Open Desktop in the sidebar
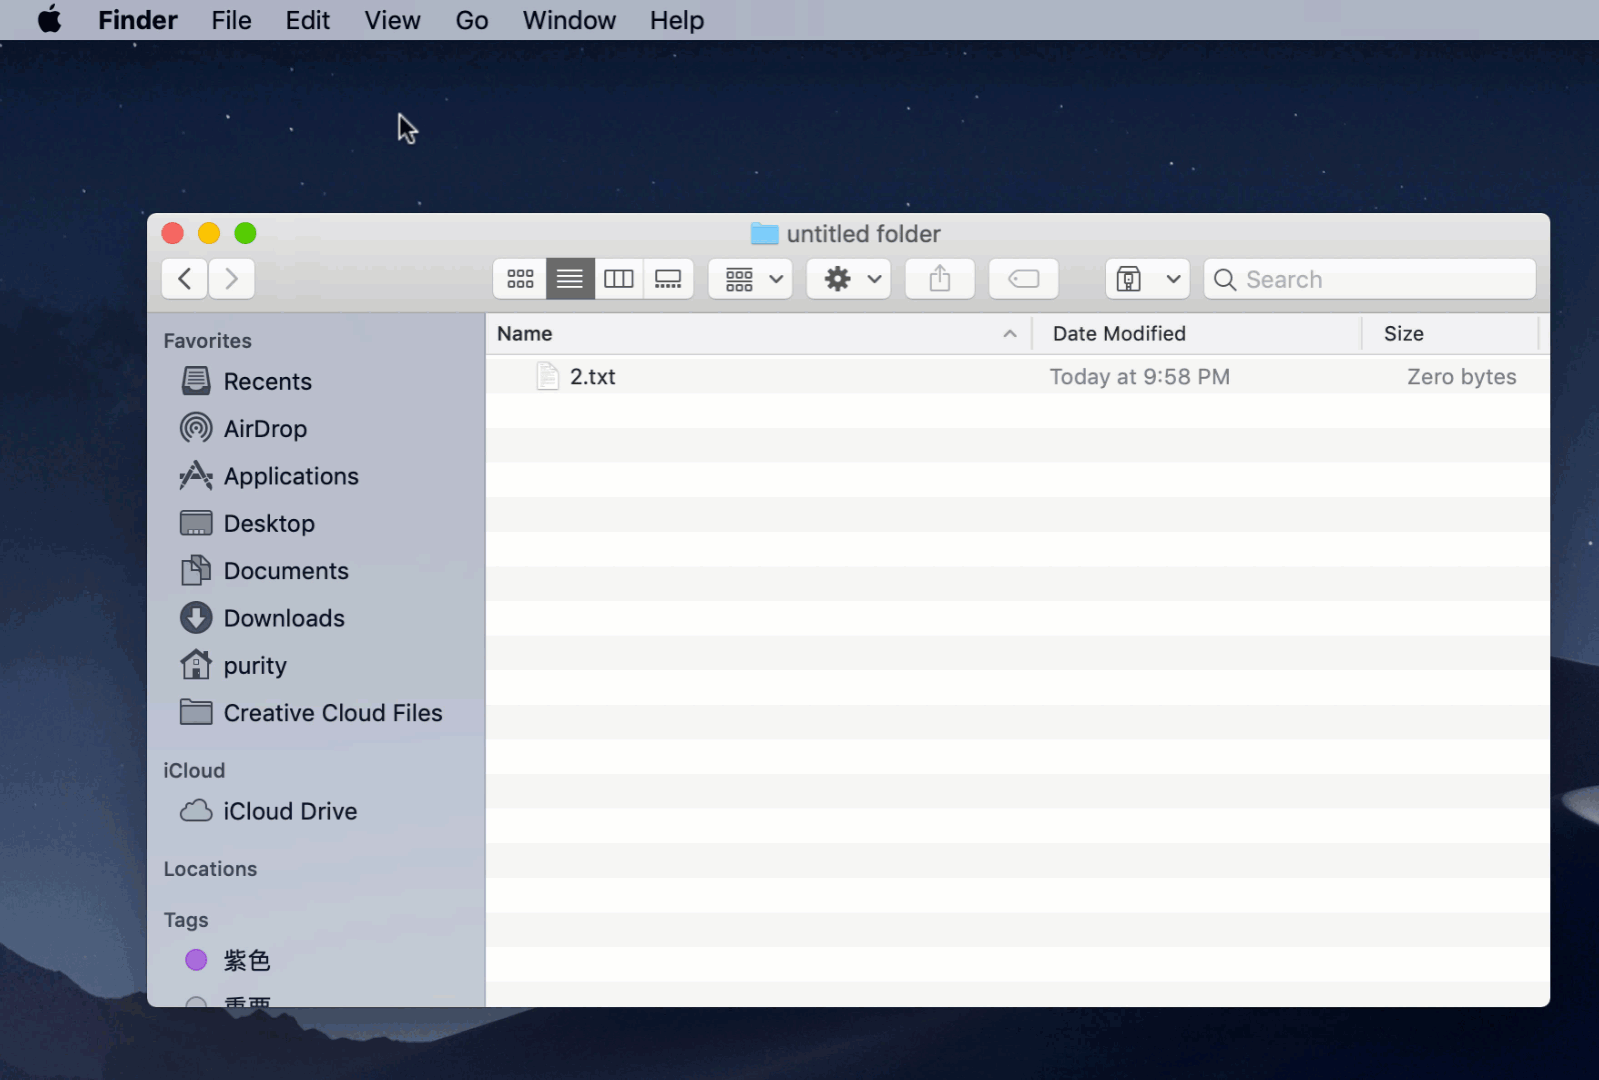Screen dimensions: 1599x1080 tap(247, 524)
